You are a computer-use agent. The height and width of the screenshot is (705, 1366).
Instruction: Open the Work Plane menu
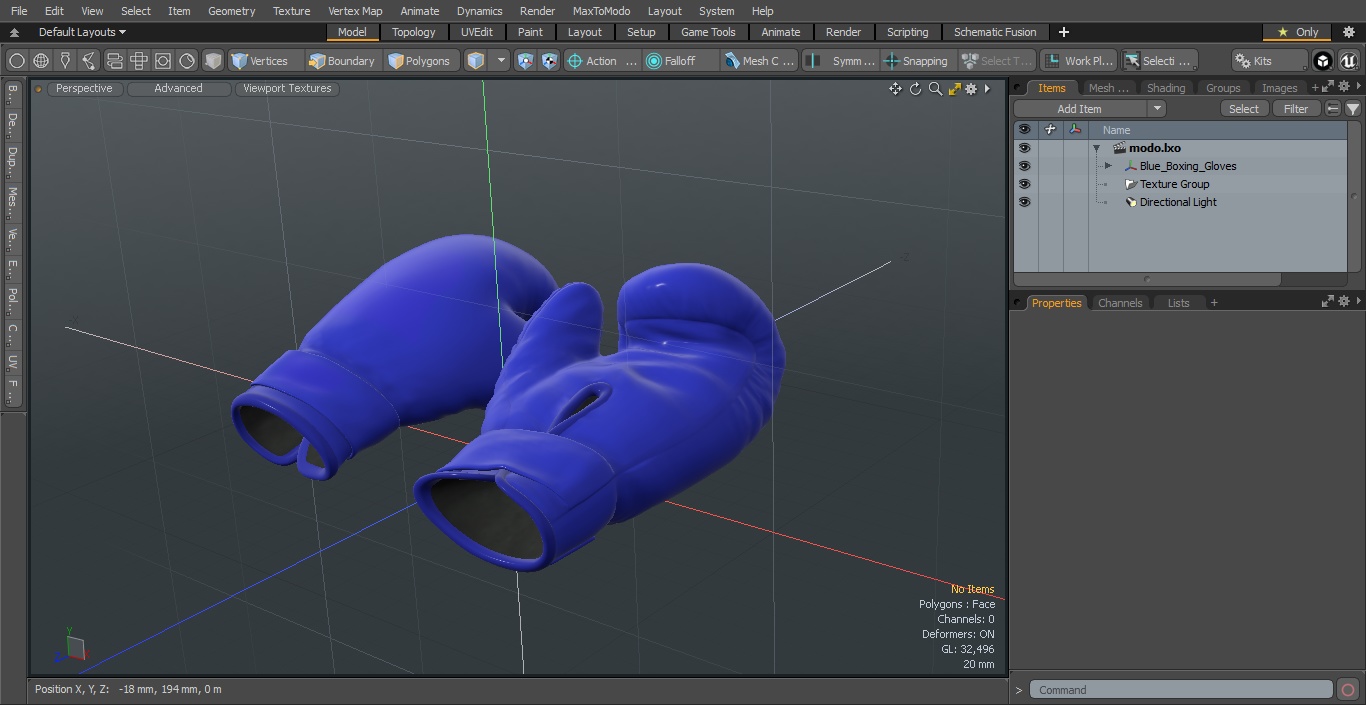tap(1078, 61)
